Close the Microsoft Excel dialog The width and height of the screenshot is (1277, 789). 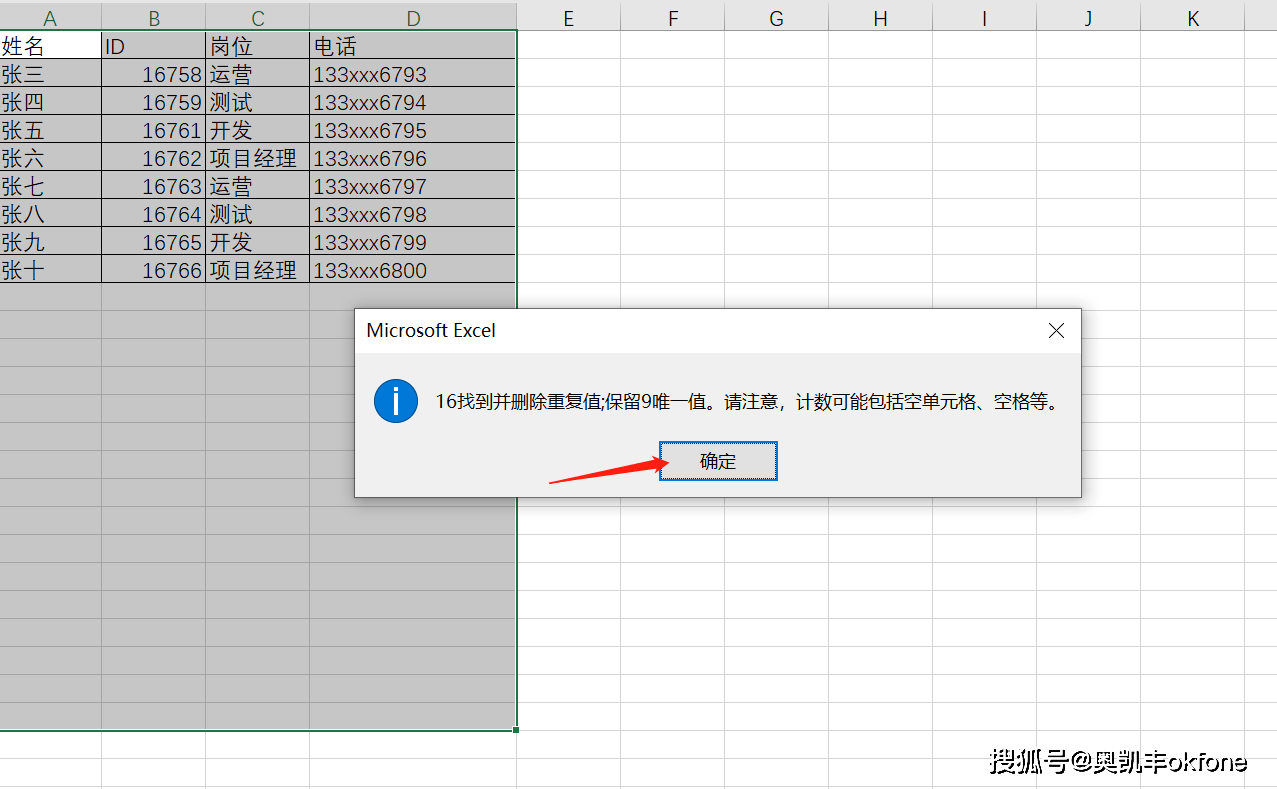pos(1056,331)
